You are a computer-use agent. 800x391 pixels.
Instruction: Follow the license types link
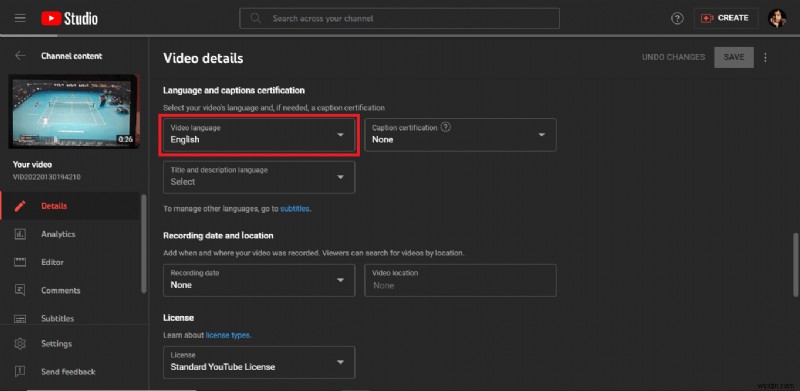tap(228, 335)
